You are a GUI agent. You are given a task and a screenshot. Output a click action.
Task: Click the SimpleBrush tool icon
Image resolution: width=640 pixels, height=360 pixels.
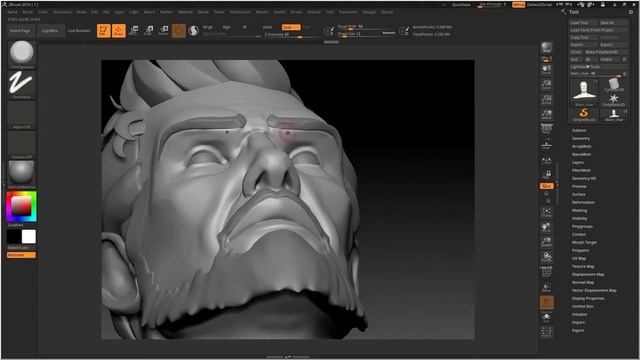pyautogui.click(x=584, y=114)
